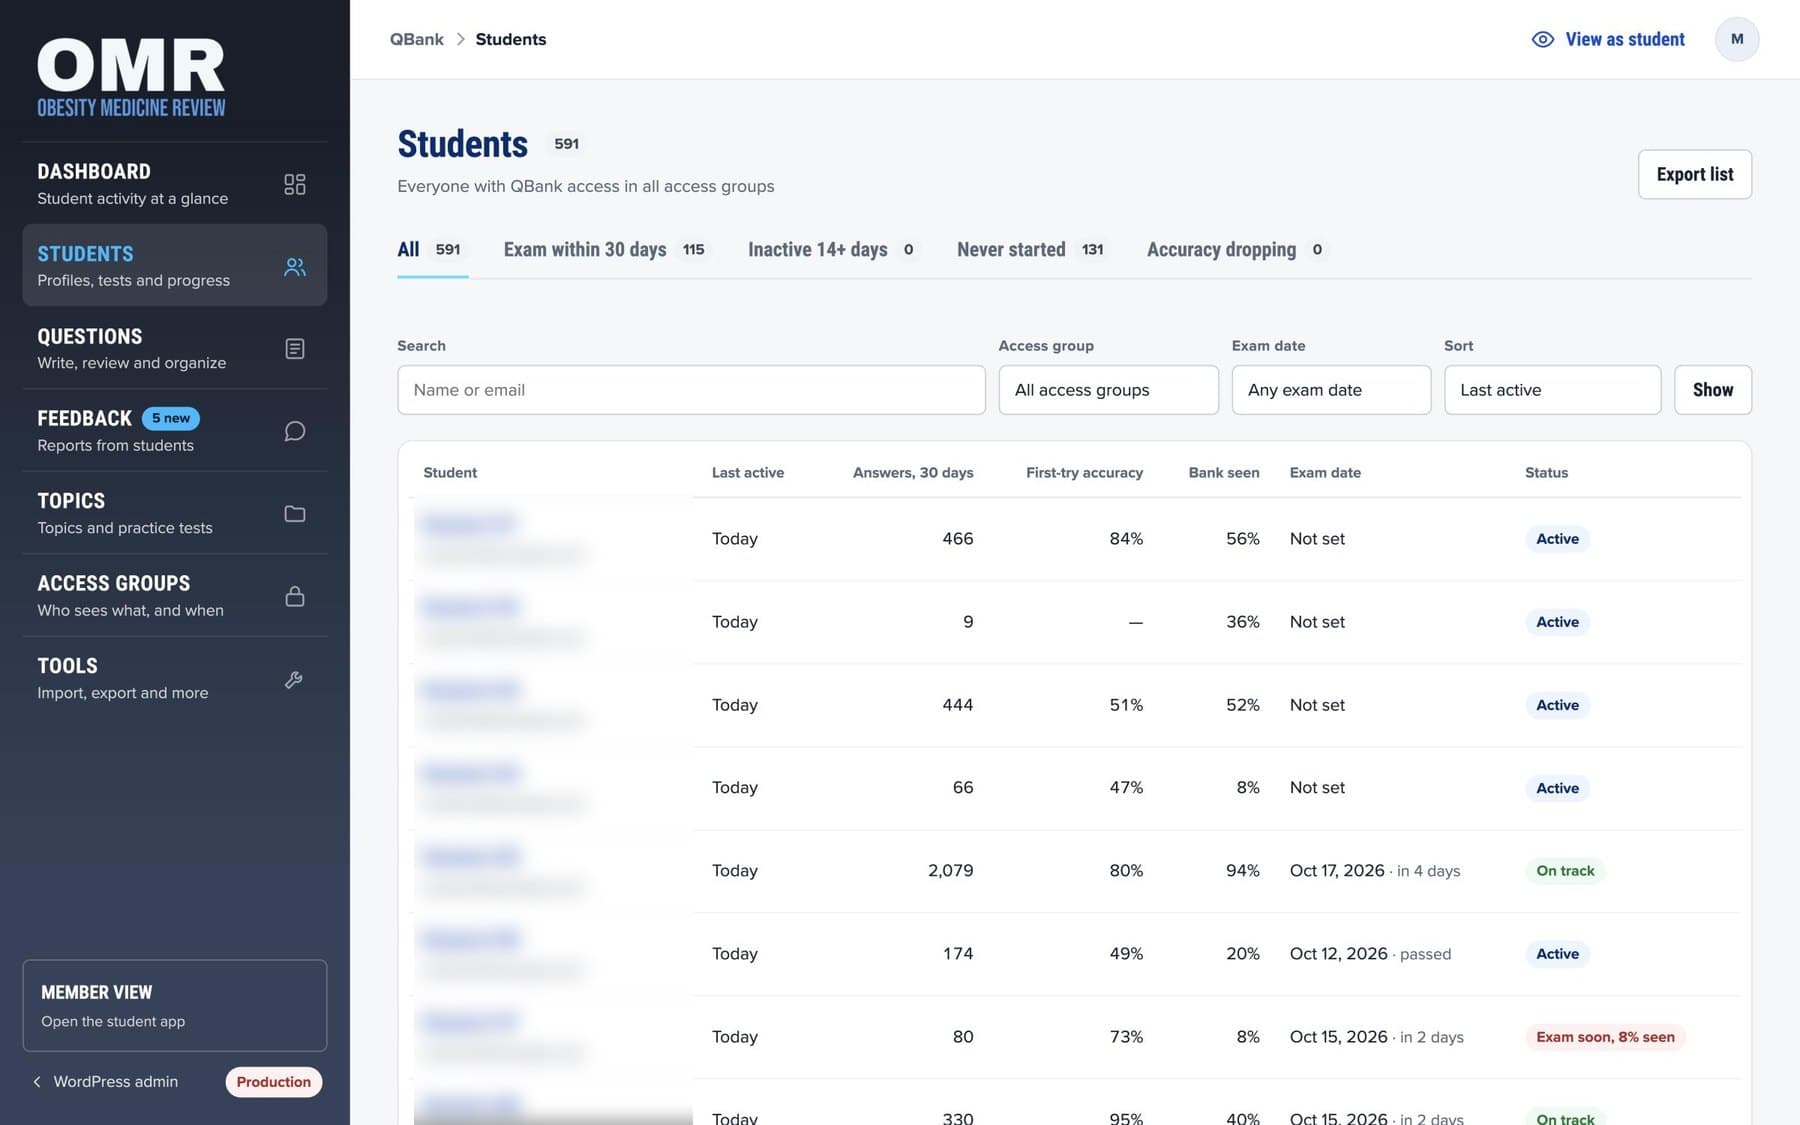Open the Access group dropdown
The image size is (1800, 1125).
point(1108,390)
